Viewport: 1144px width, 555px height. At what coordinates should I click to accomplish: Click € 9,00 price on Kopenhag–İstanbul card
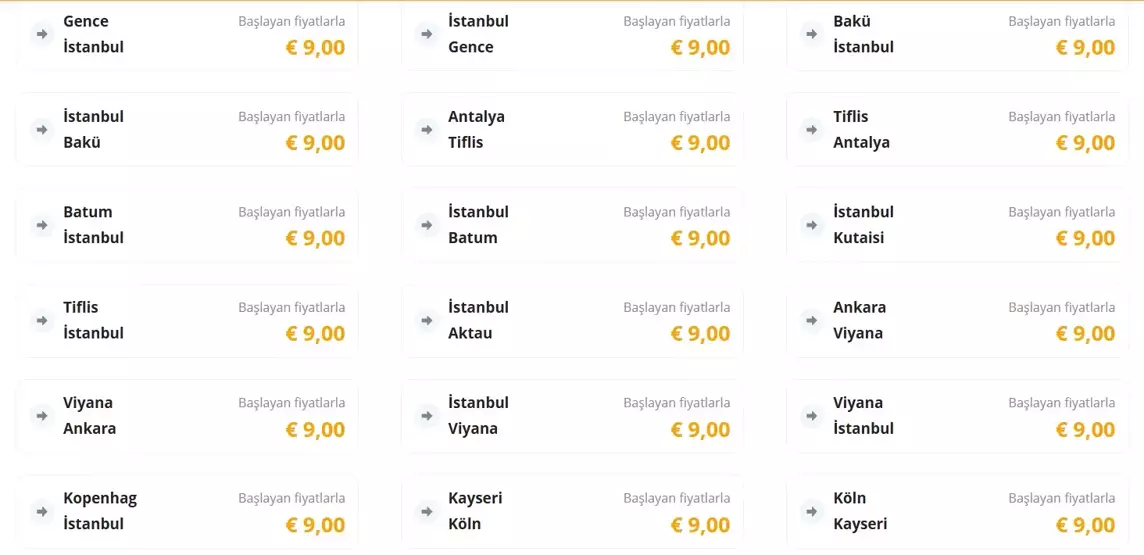[315, 525]
